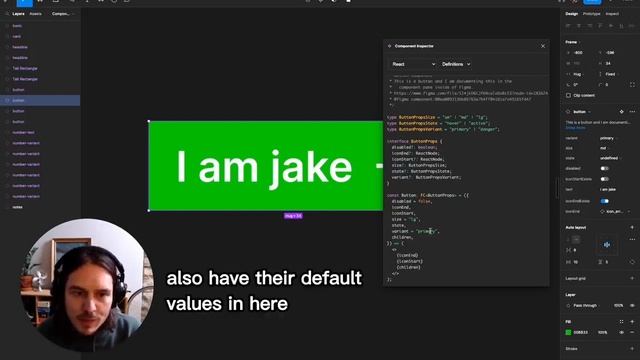Hide the green fill with eye icon
Viewport: 640px width, 360px height.
pyautogui.click(x=621, y=333)
